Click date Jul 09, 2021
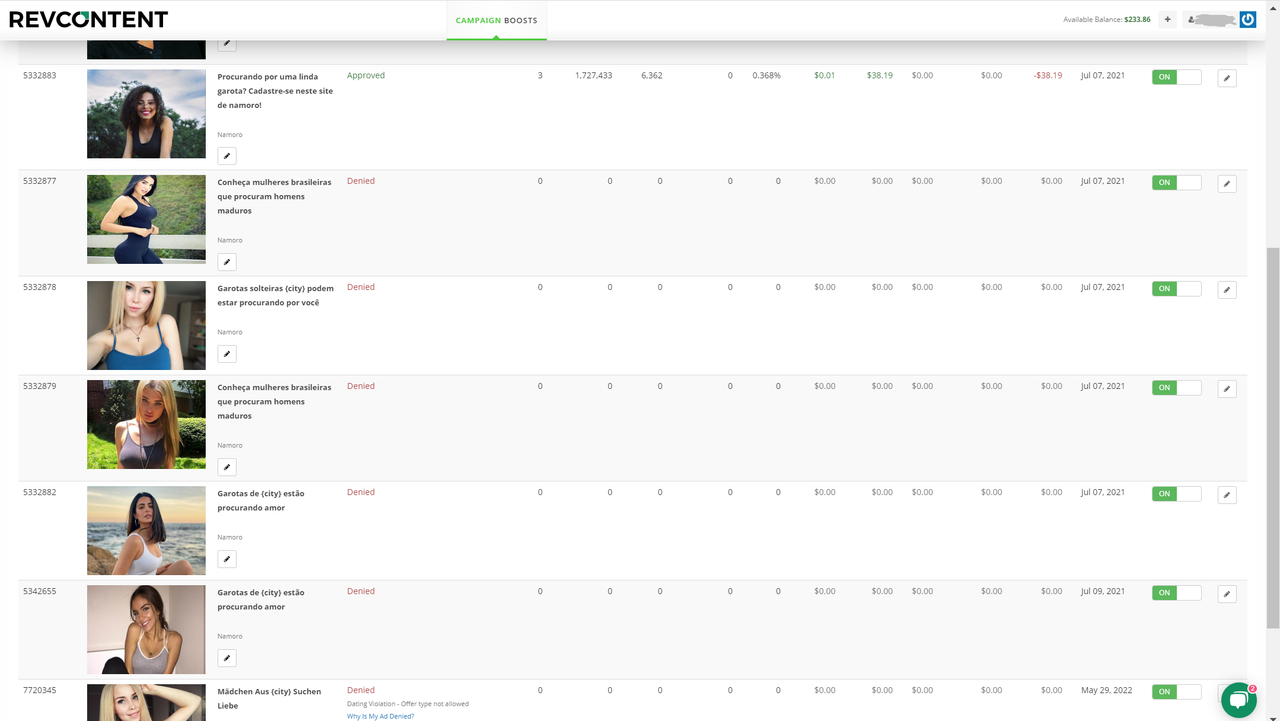This screenshot has width=1280, height=721. click(1103, 592)
